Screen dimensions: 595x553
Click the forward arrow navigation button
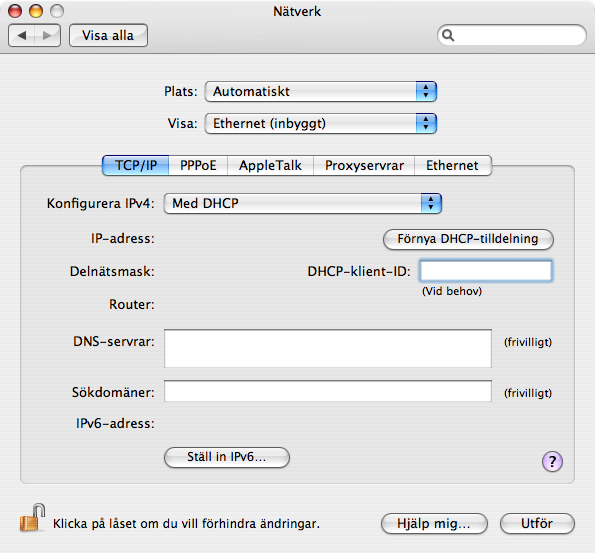pyautogui.click(x=47, y=36)
